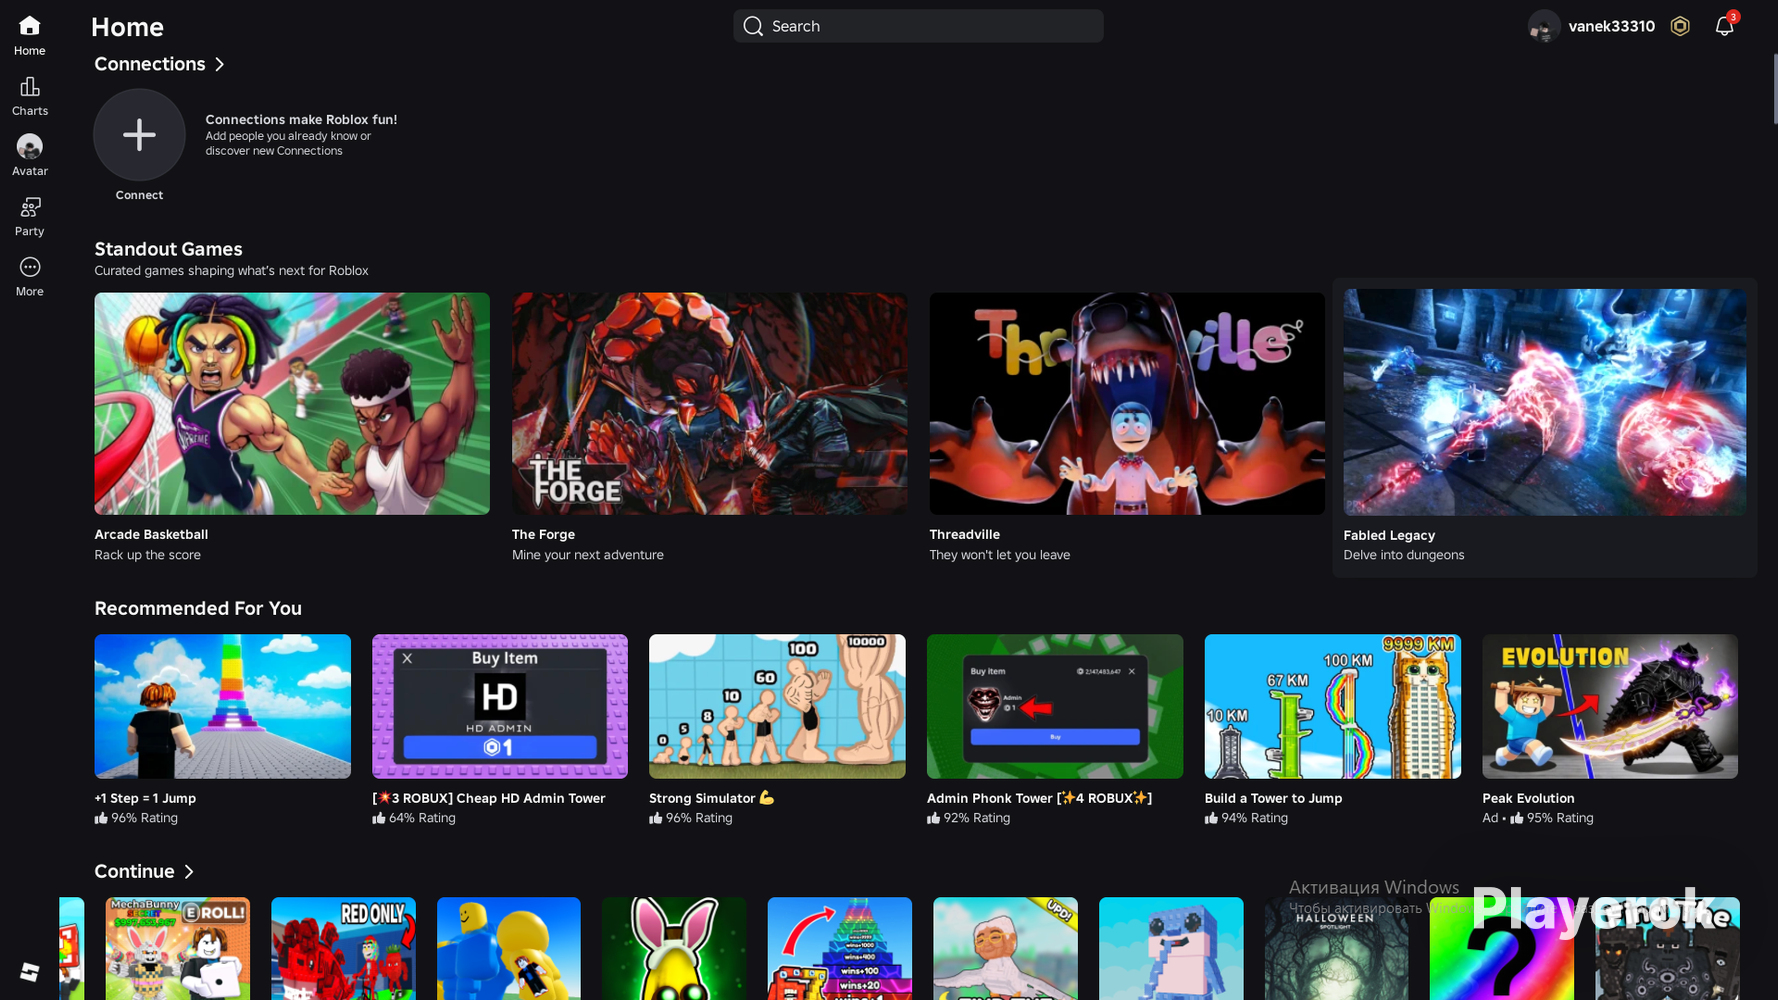Click the Threadville game thumbnail
The width and height of the screenshot is (1778, 1000).
[x=1127, y=404]
